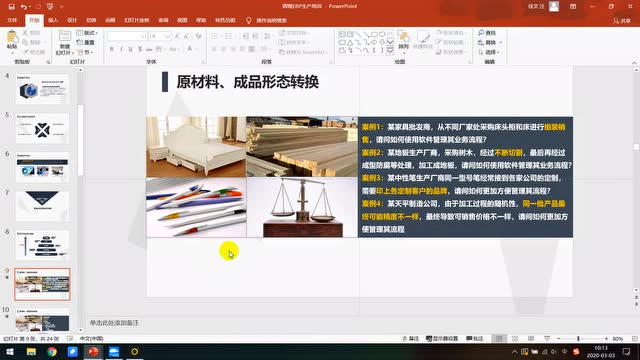Image resolution: width=640 pixels, height=360 pixels.
Task: Click the Arrange (排列) icon
Action: click(403, 37)
